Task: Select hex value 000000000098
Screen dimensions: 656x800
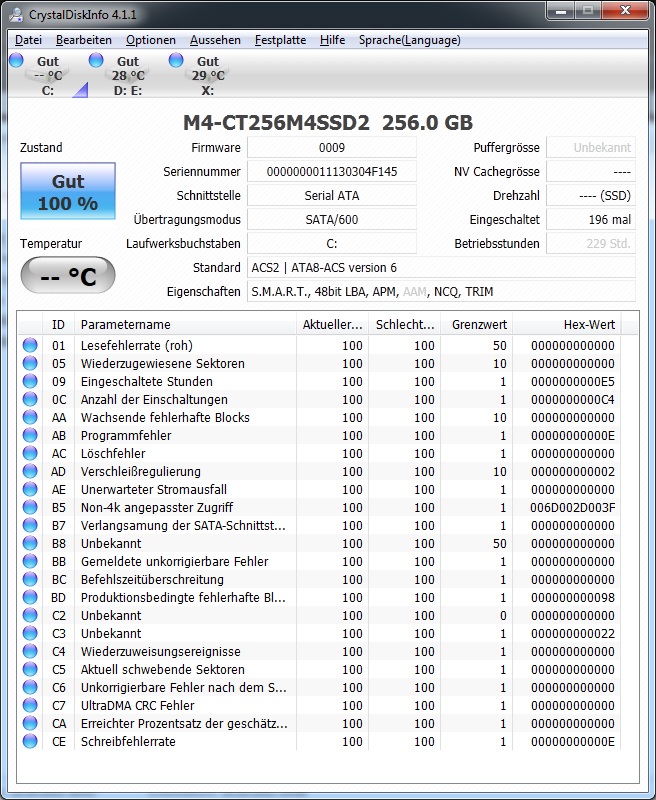Action: [x=573, y=597]
